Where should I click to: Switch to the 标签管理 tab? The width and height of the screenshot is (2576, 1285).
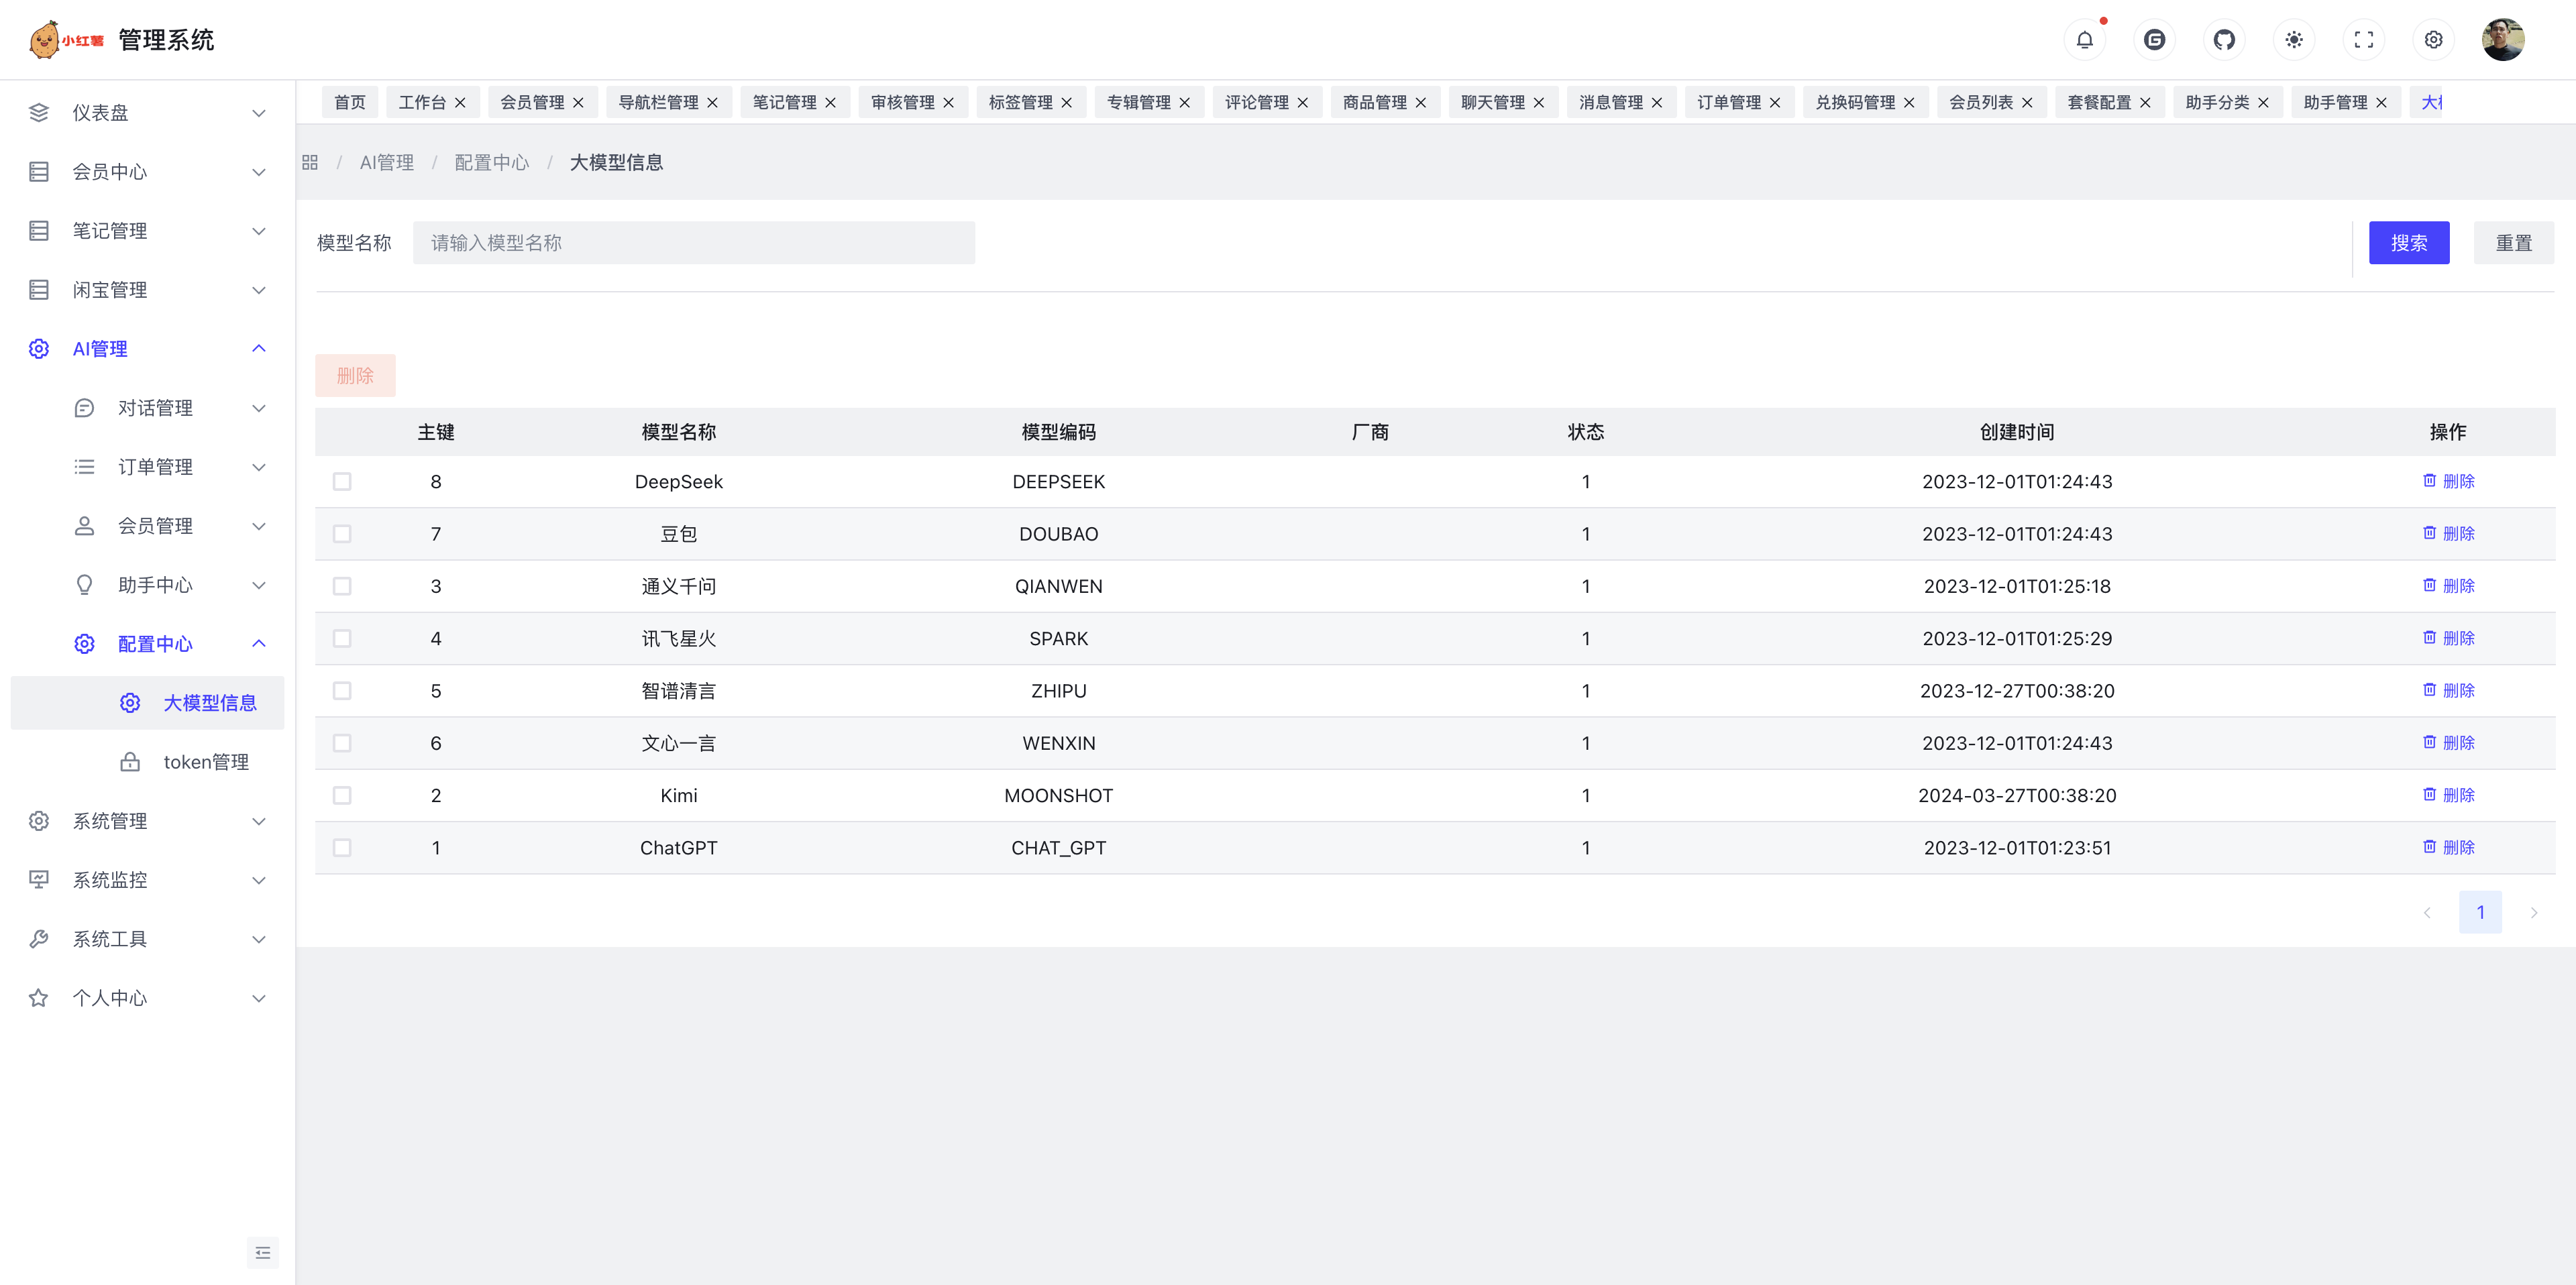point(1020,102)
